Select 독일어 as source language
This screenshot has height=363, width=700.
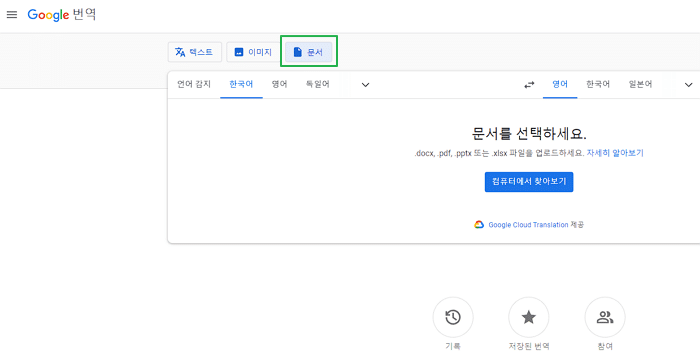pyautogui.click(x=317, y=84)
